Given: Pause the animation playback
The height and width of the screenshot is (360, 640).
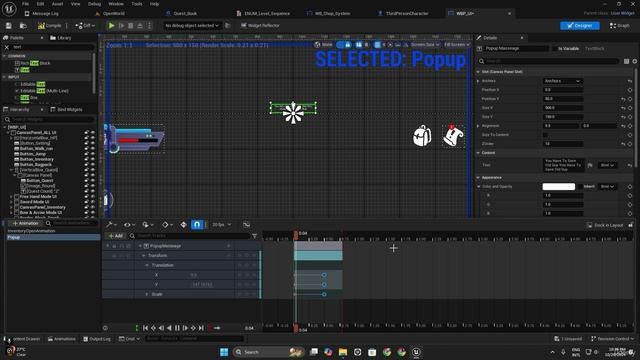Looking at the screenshot, I should click(x=177, y=328).
